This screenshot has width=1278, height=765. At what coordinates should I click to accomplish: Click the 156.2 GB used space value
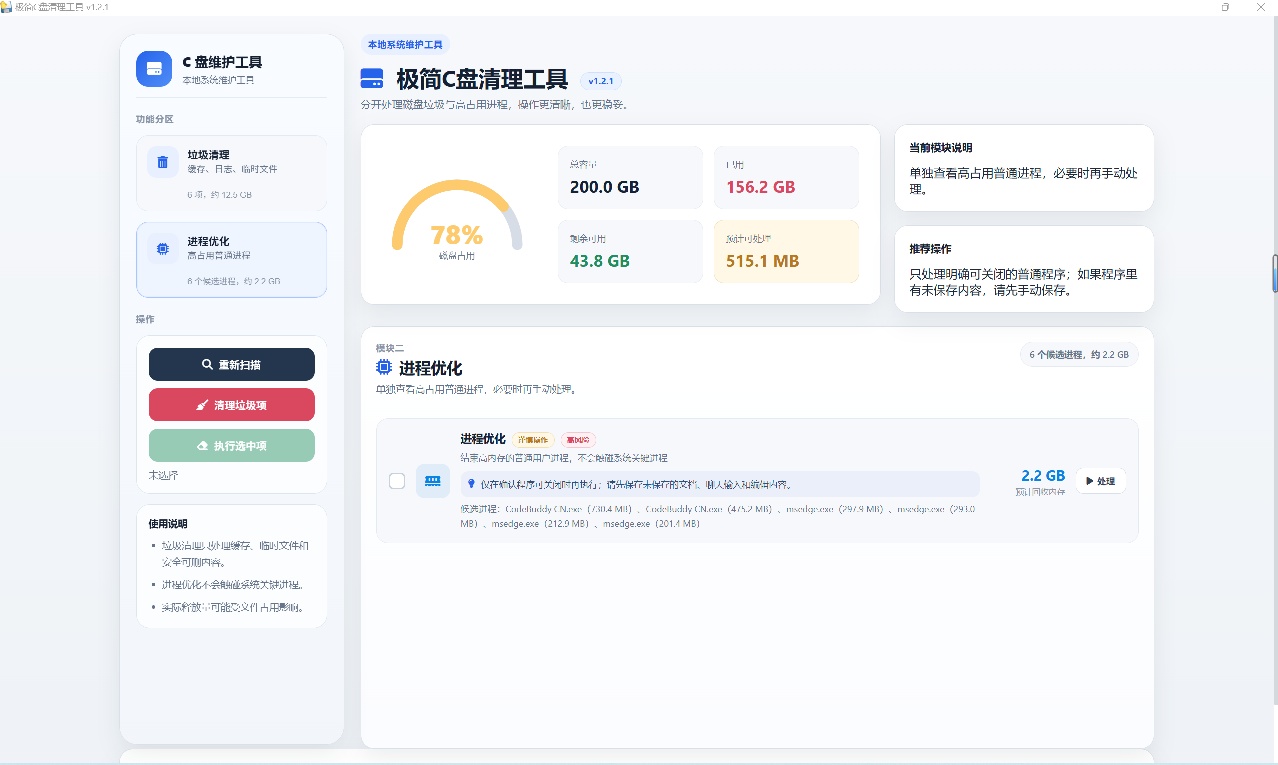(x=761, y=187)
